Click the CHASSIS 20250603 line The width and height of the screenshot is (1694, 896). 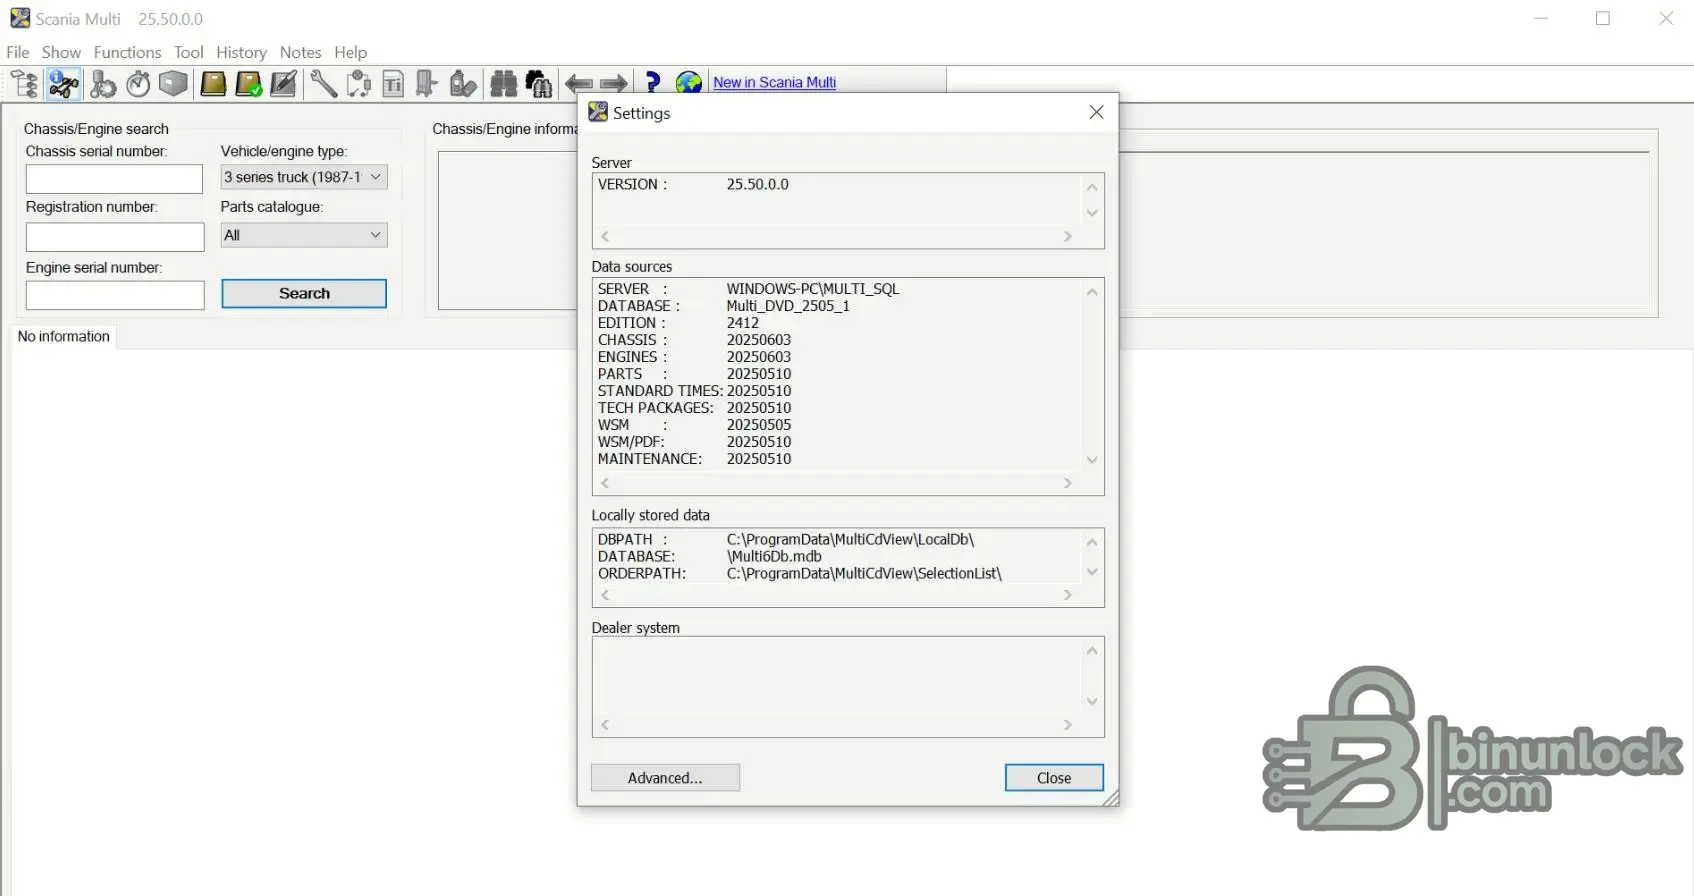[x=694, y=340]
